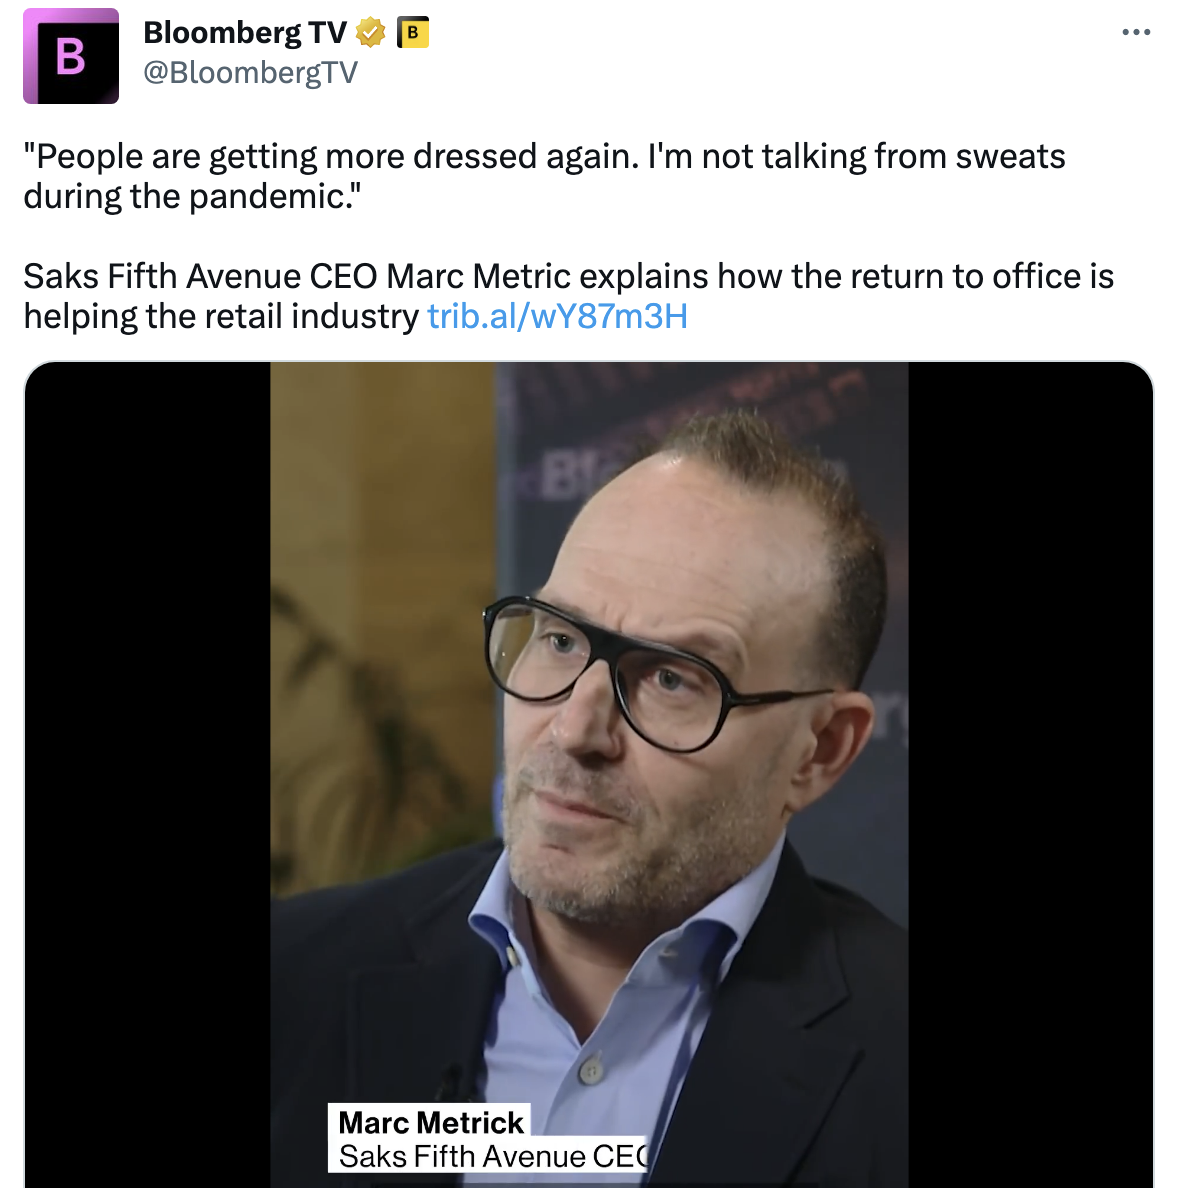Open the trib.al/wY87m3H link
Viewport: 1182px width, 1188px height.
(x=557, y=316)
